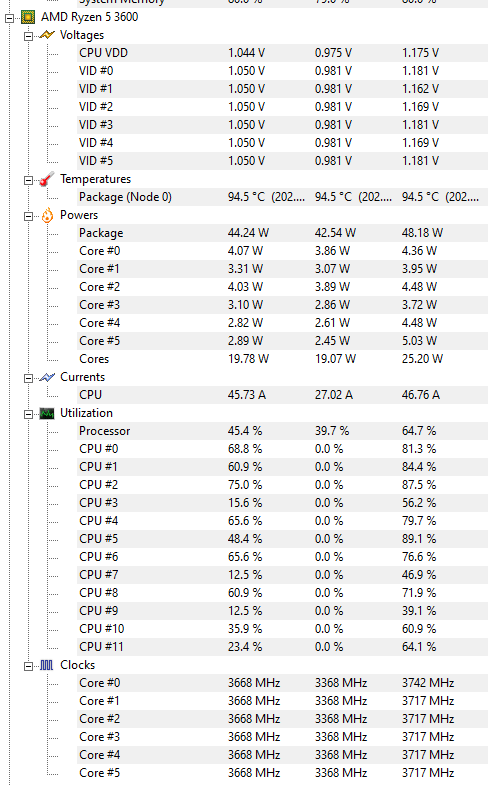This screenshot has height=785, width=488.
Task: Click the Clocks square-wave icon
Action: [x=47, y=665]
